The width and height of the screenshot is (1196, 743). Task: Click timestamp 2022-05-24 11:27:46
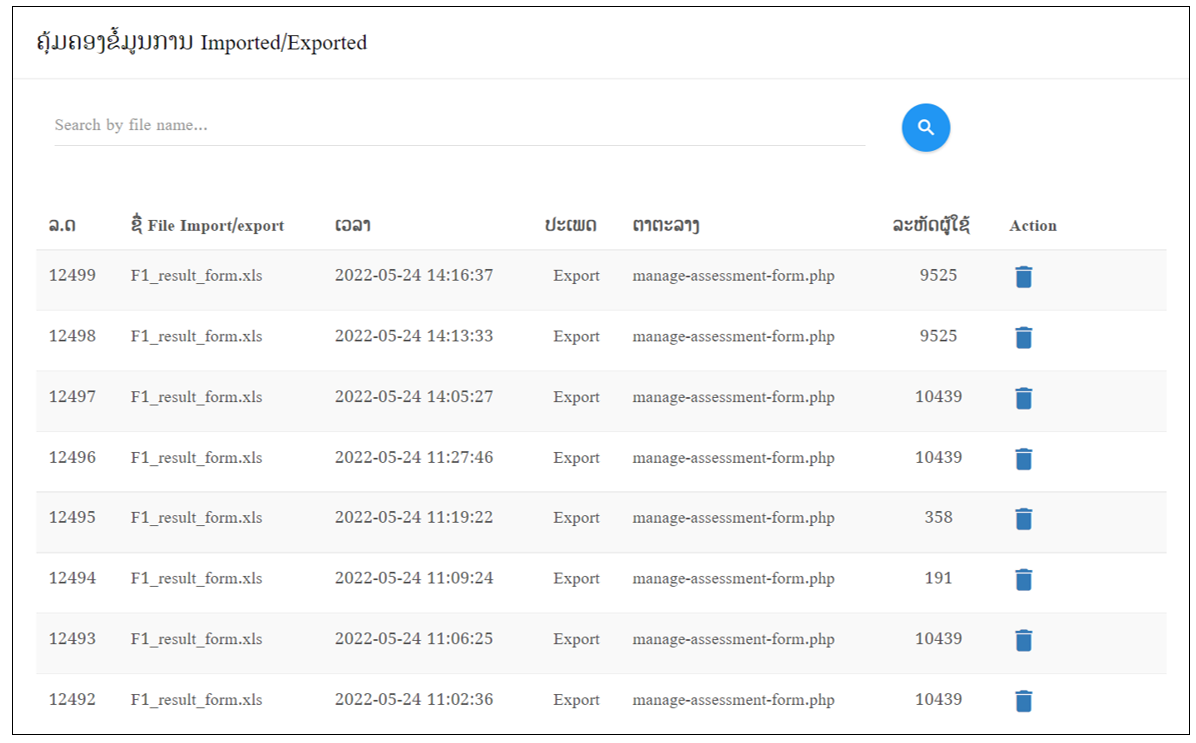(x=414, y=458)
